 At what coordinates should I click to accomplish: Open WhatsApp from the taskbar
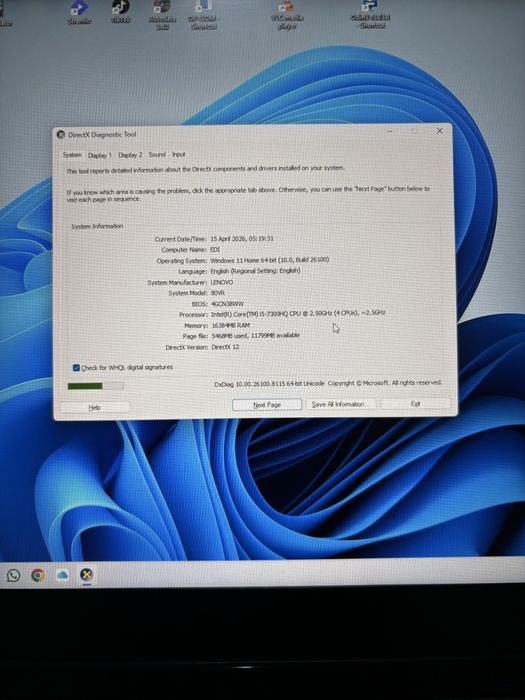pyautogui.click(x=13, y=575)
